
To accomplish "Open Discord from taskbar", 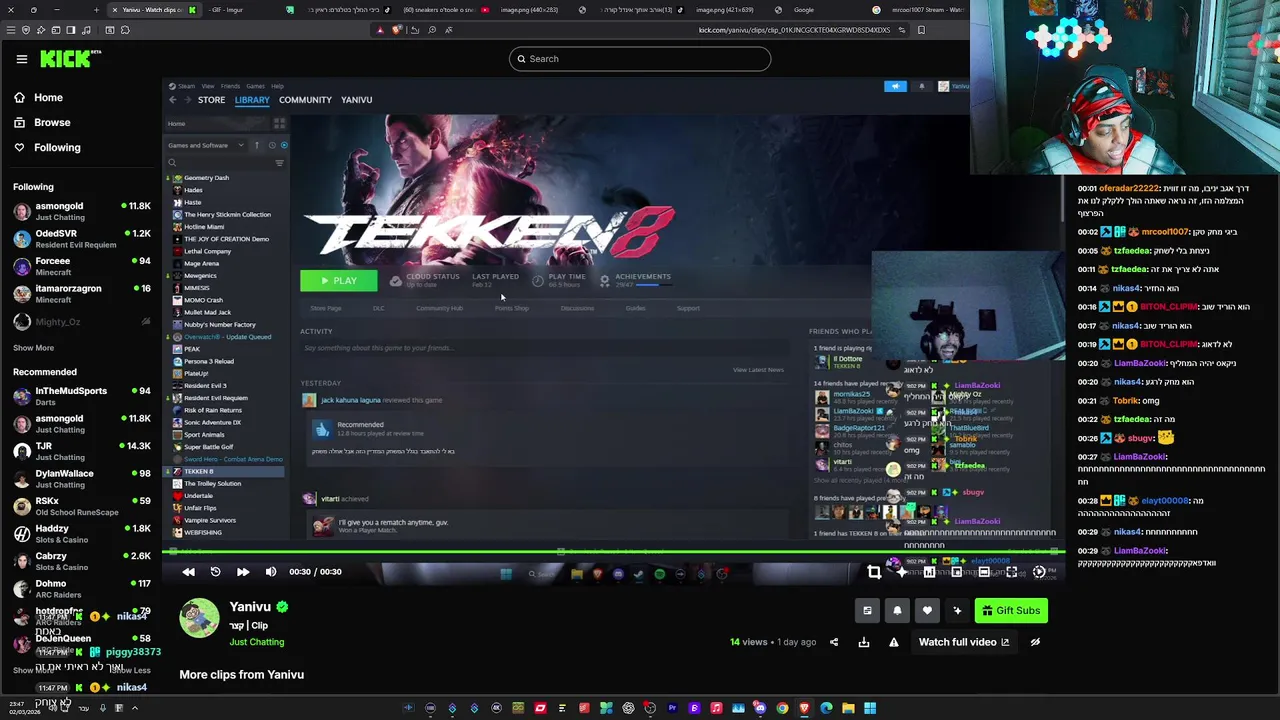I will click(x=760, y=708).
